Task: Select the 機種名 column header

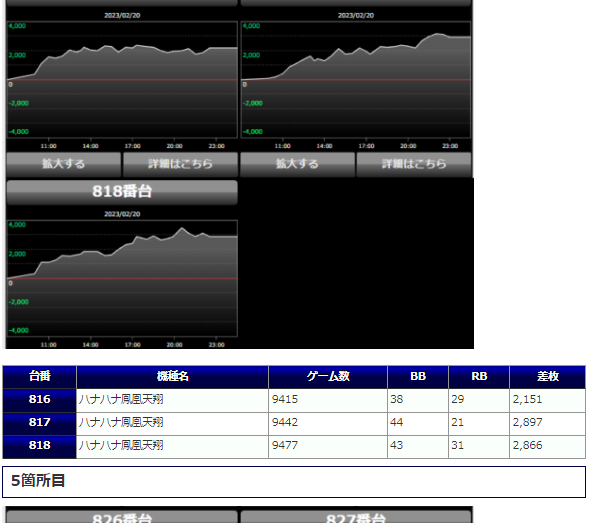Action: [x=172, y=377]
